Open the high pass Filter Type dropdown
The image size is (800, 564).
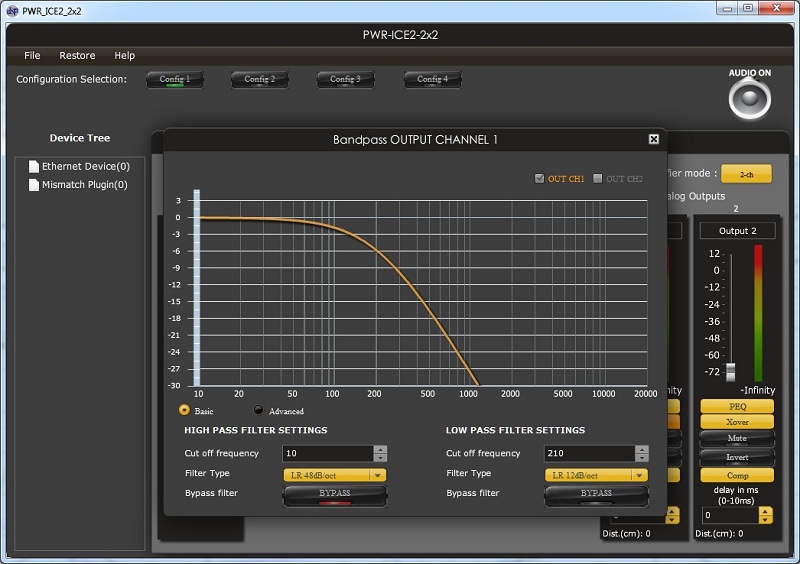335,475
